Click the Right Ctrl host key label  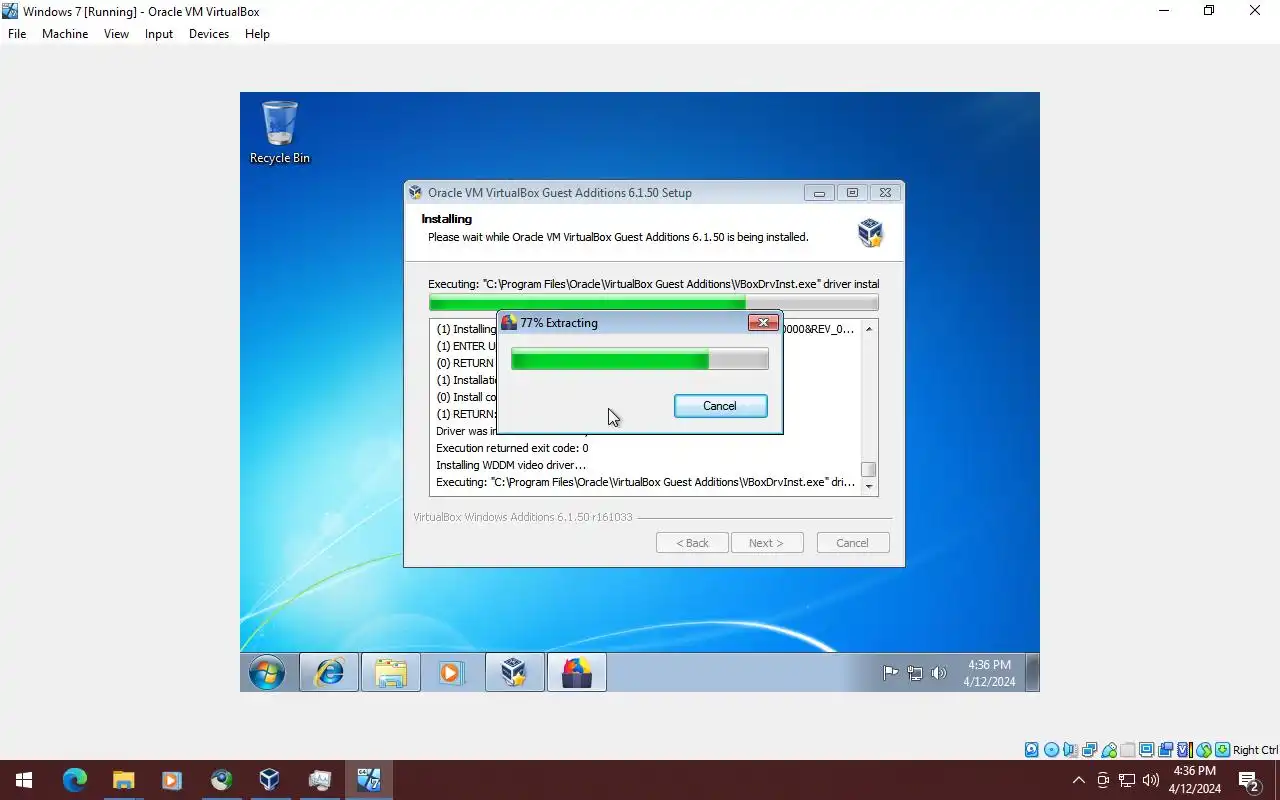click(x=1255, y=750)
